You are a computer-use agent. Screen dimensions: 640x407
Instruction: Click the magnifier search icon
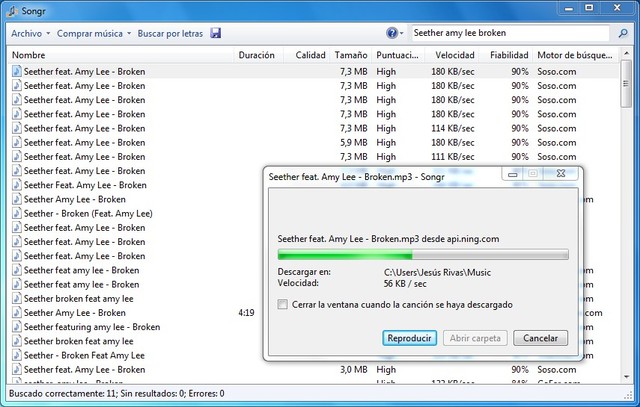click(623, 33)
